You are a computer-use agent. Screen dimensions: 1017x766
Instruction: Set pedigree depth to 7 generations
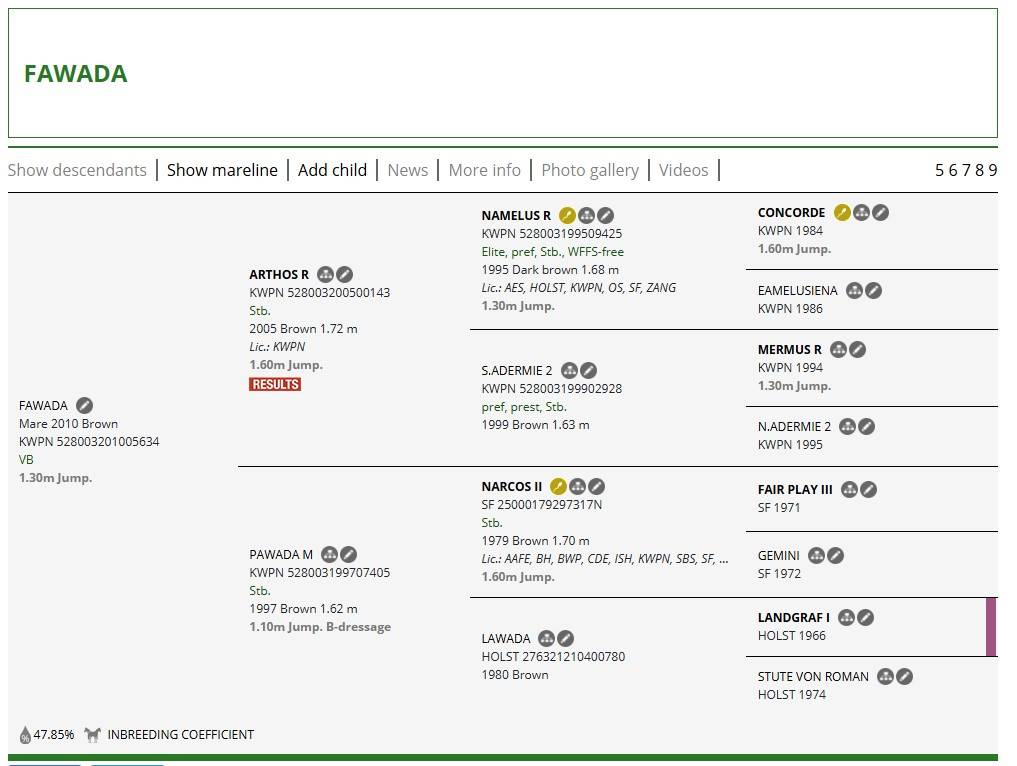pos(966,170)
